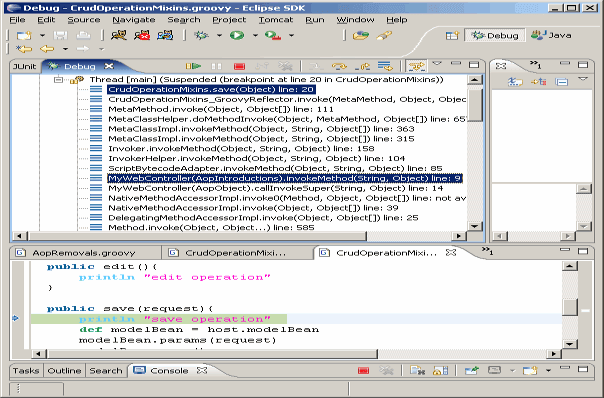
Task: Click the Step Over debug icon
Action: pos(339,66)
